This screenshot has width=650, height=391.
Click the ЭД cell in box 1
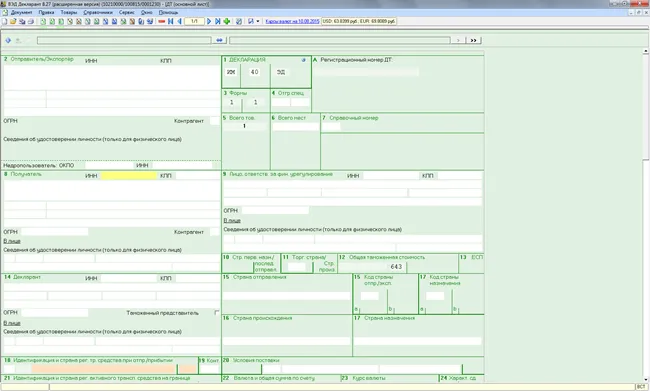(281, 72)
